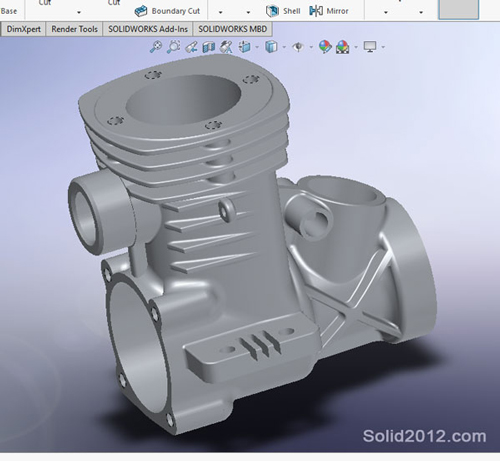Click the Edit Appearance color ball icon
This screenshot has width=500, height=461.
(325, 47)
